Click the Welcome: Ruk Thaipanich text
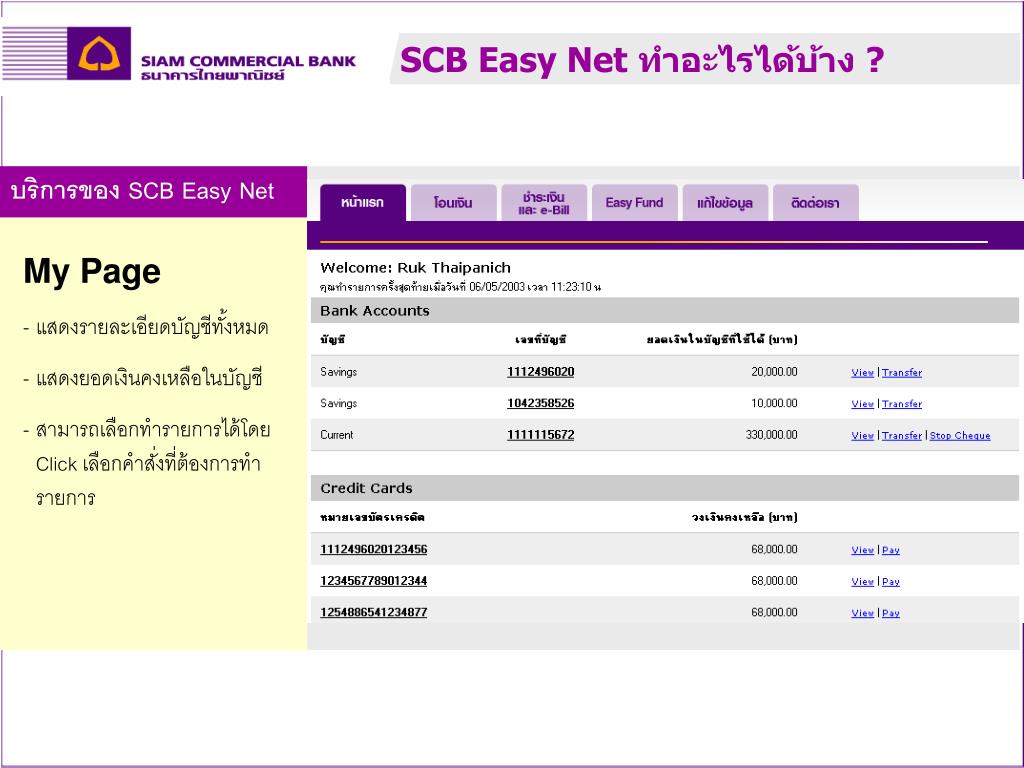 [415, 268]
